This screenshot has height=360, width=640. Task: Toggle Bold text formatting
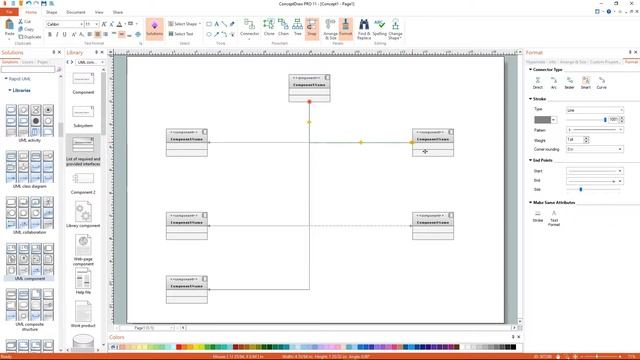click(50, 35)
